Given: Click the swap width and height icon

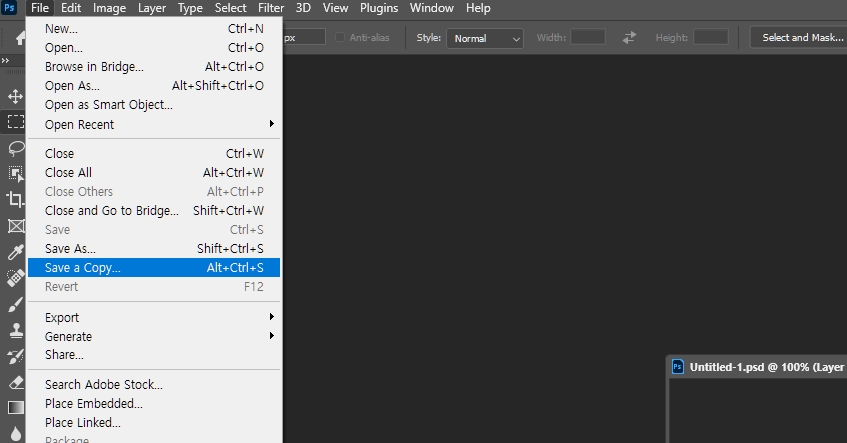Looking at the screenshot, I should tap(629, 38).
